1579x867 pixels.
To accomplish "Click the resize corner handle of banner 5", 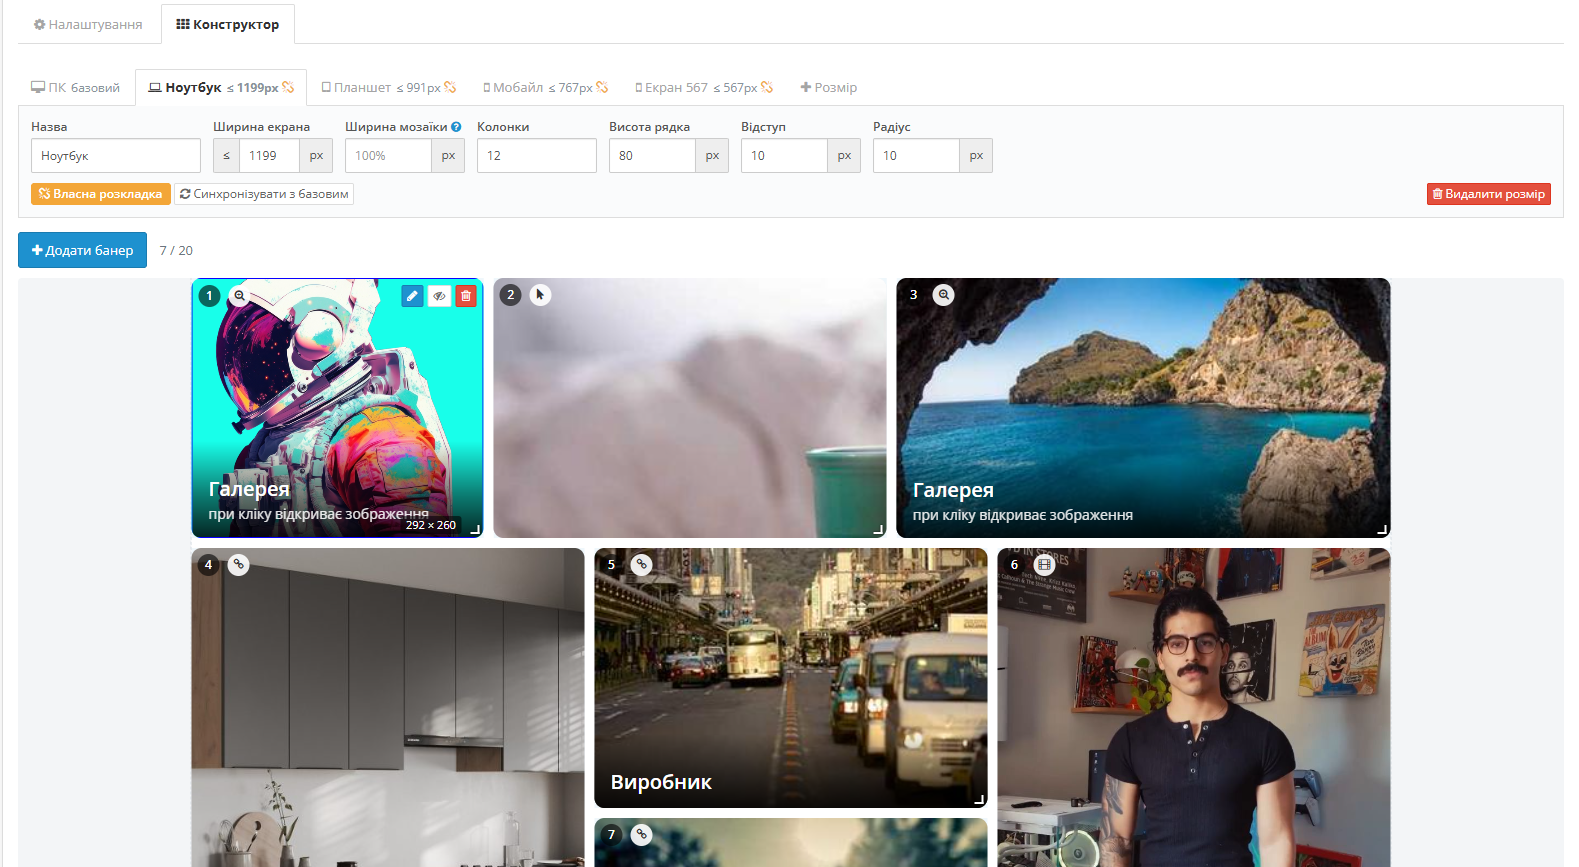I will point(980,800).
